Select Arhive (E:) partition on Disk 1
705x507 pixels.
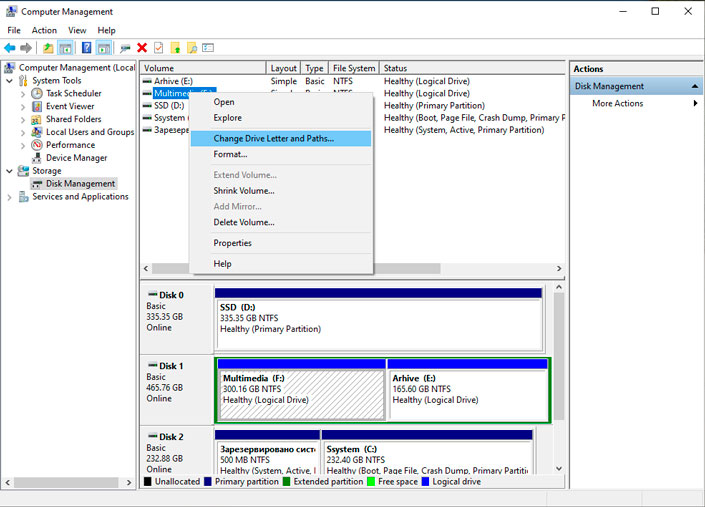(468, 390)
